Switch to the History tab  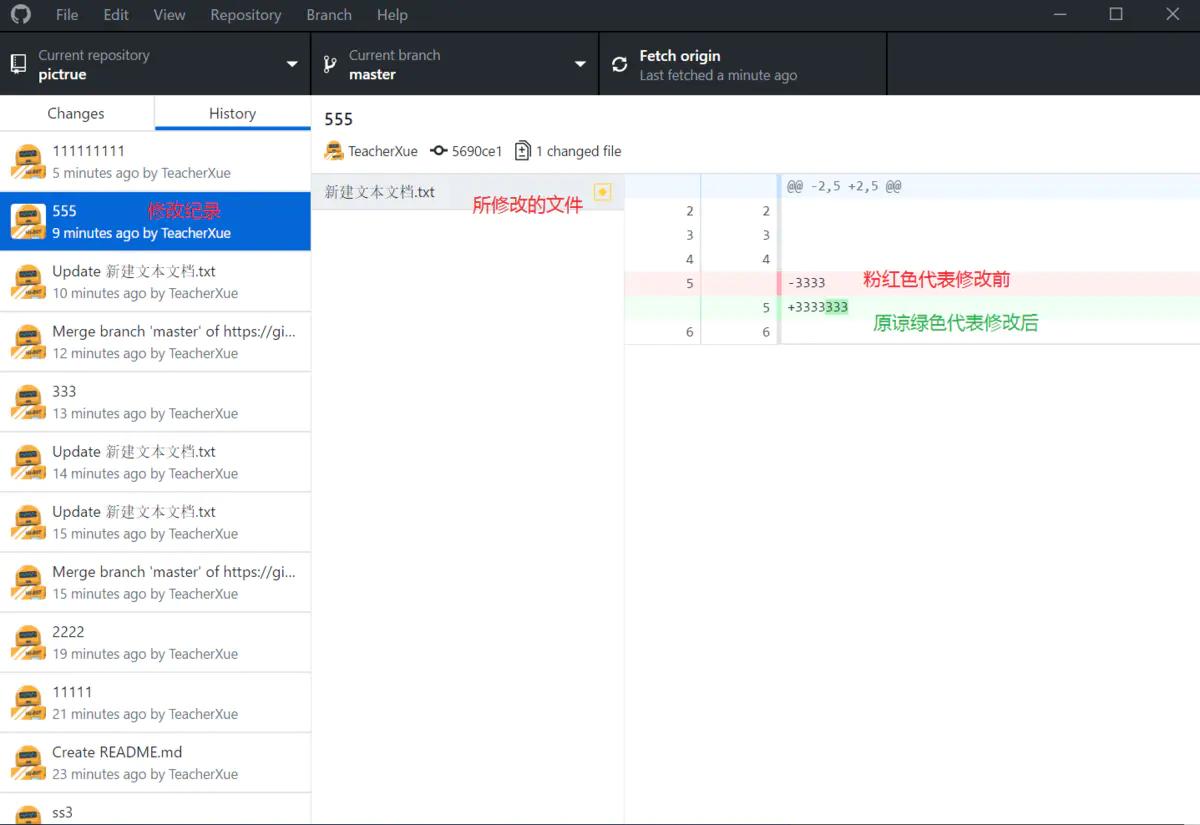tap(232, 113)
